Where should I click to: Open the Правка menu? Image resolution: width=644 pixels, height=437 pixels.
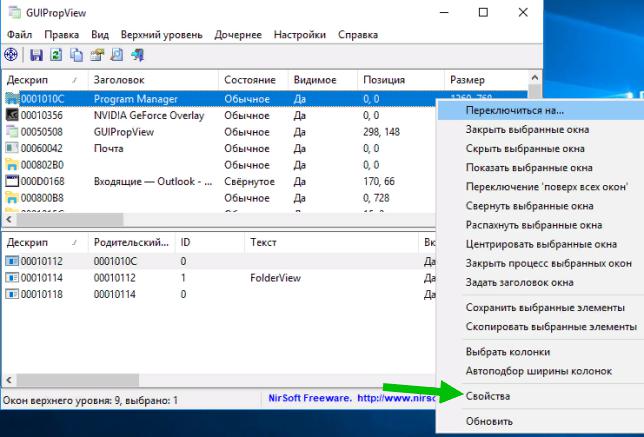(62, 34)
